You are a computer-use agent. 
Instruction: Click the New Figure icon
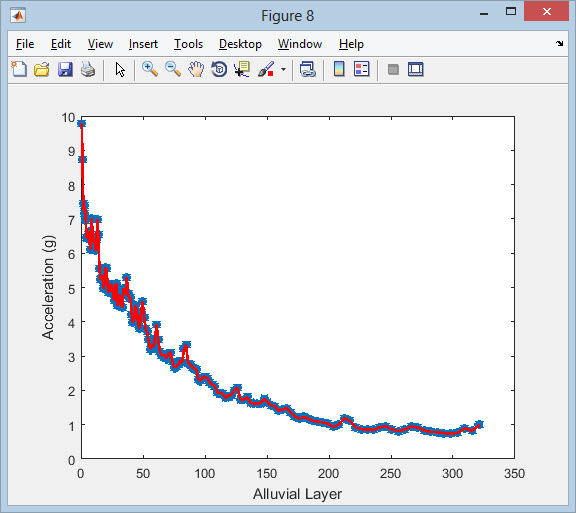19,69
